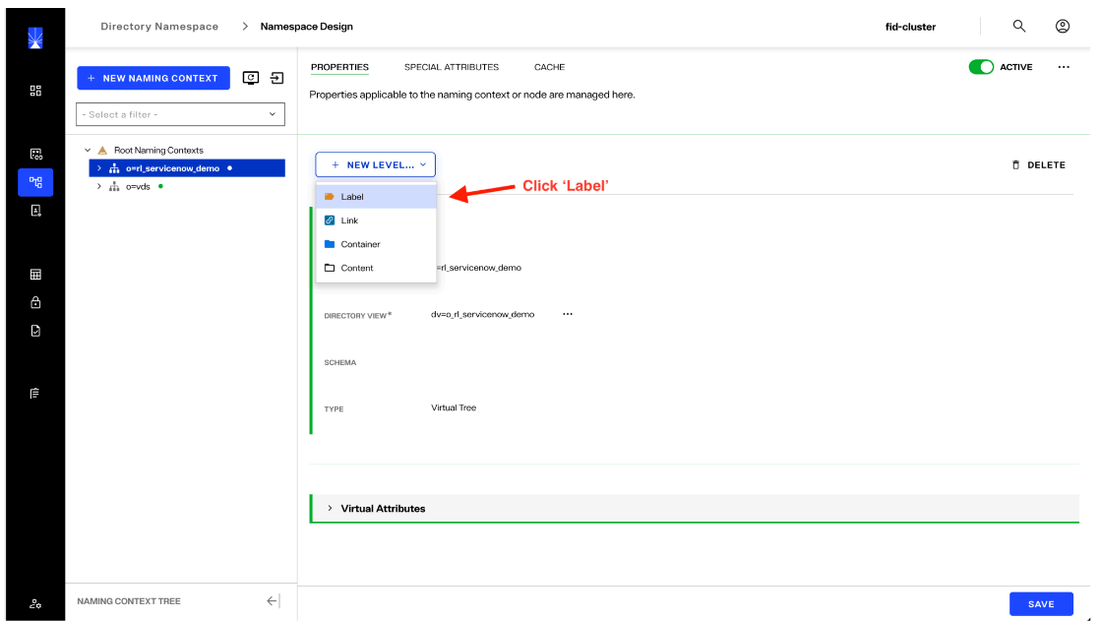Viewport: 1100px width, 627px height.
Task: Open the import/download page icon in sidebar
Action: point(35,210)
